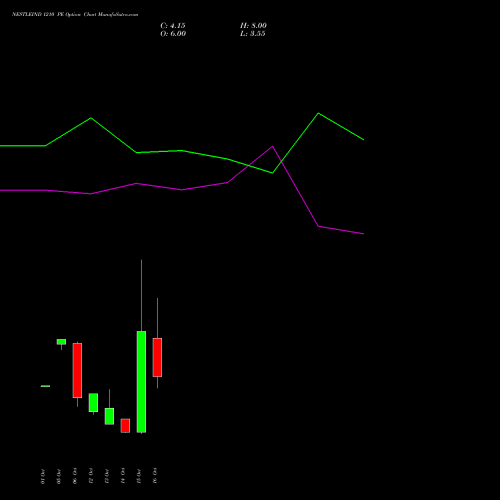
Task: Click the large red candlestick above 06 Oct
Action: pos(77,370)
